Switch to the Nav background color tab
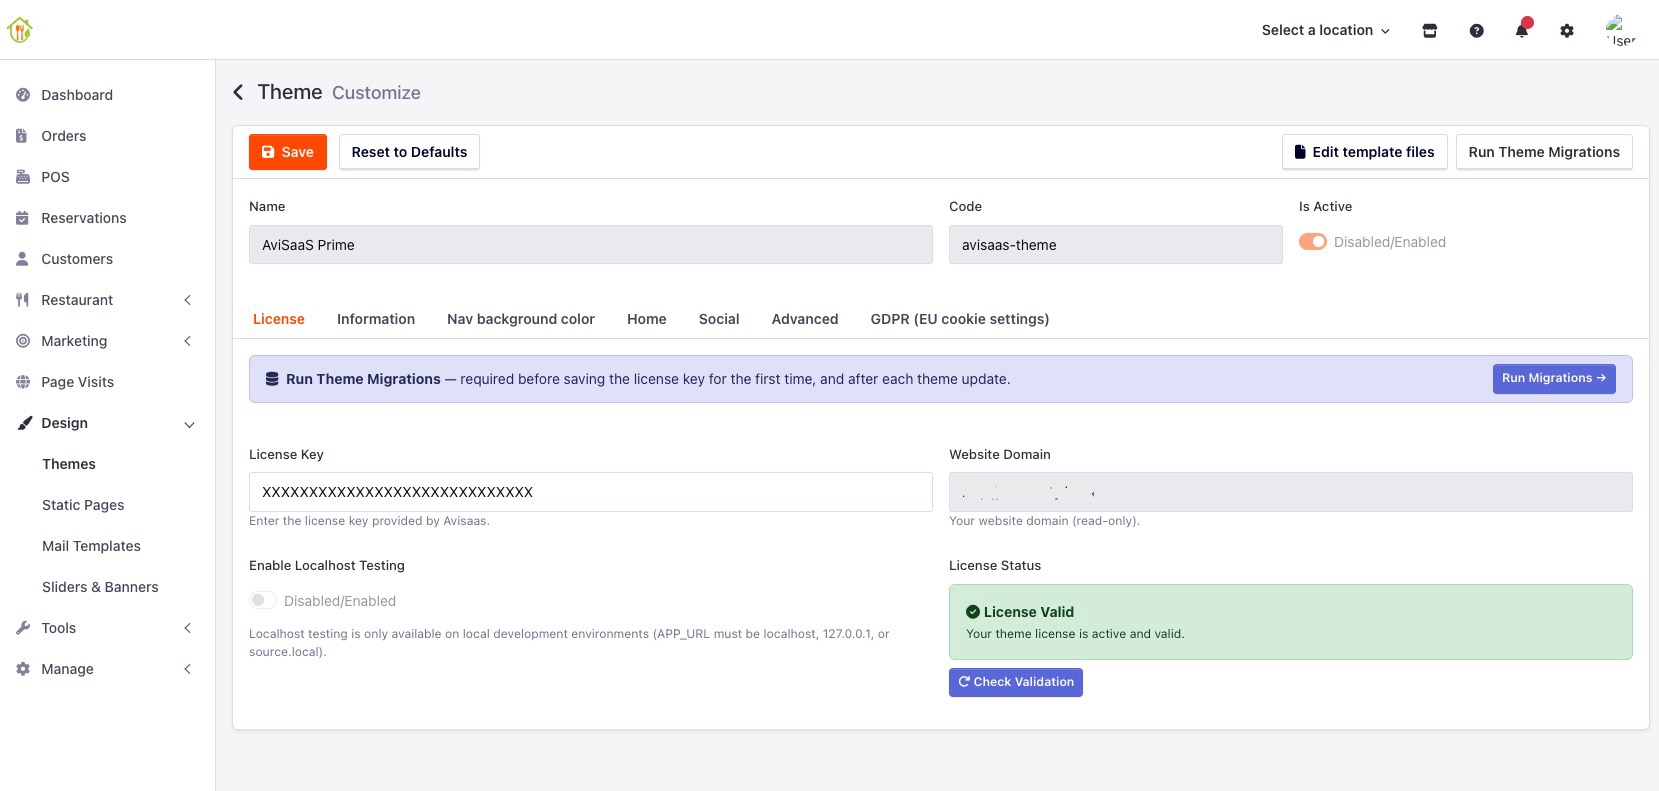The height and width of the screenshot is (791, 1659). (x=521, y=319)
